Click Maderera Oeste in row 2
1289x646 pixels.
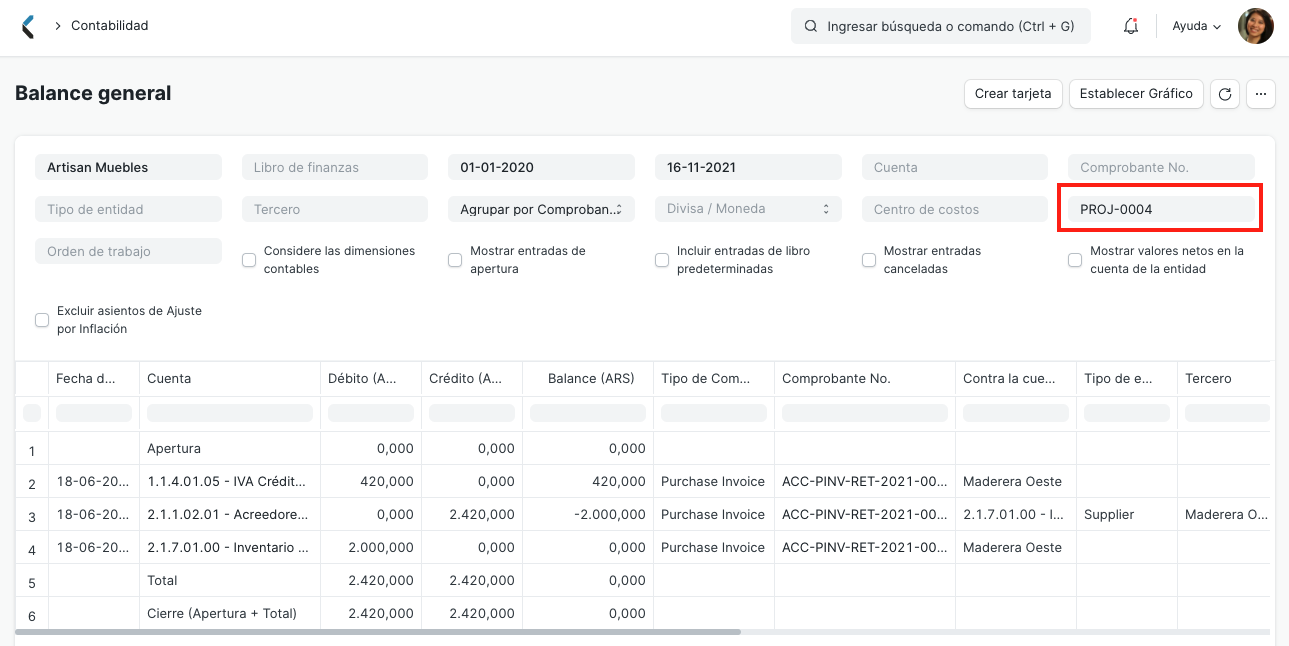pyautogui.click(x=1012, y=481)
